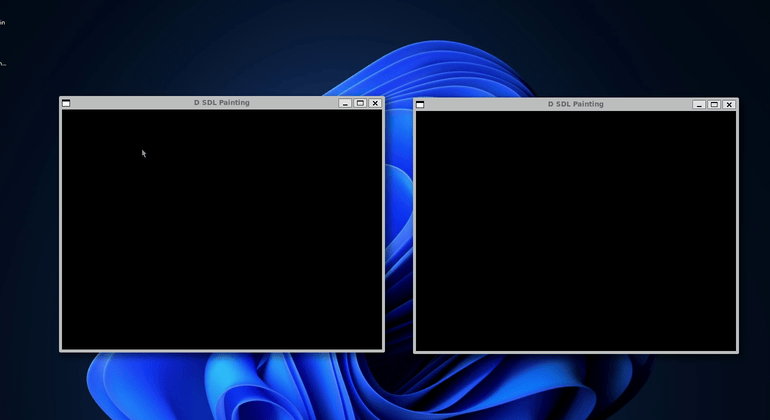Close the right D SDL Painting window
770x420 pixels.
[729, 104]
